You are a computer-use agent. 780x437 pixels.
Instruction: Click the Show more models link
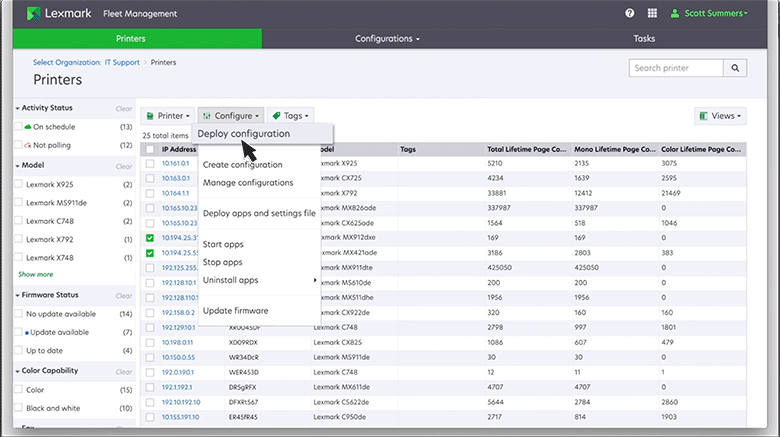click(x=36, y=274)
